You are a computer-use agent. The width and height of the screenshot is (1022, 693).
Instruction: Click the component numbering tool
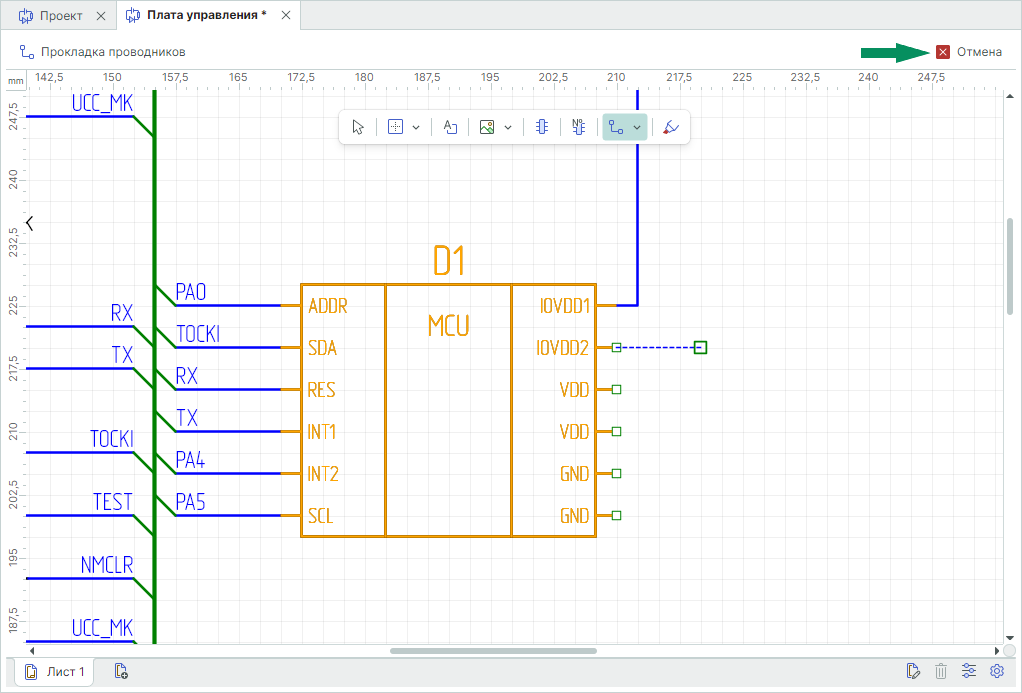(578, 127)
